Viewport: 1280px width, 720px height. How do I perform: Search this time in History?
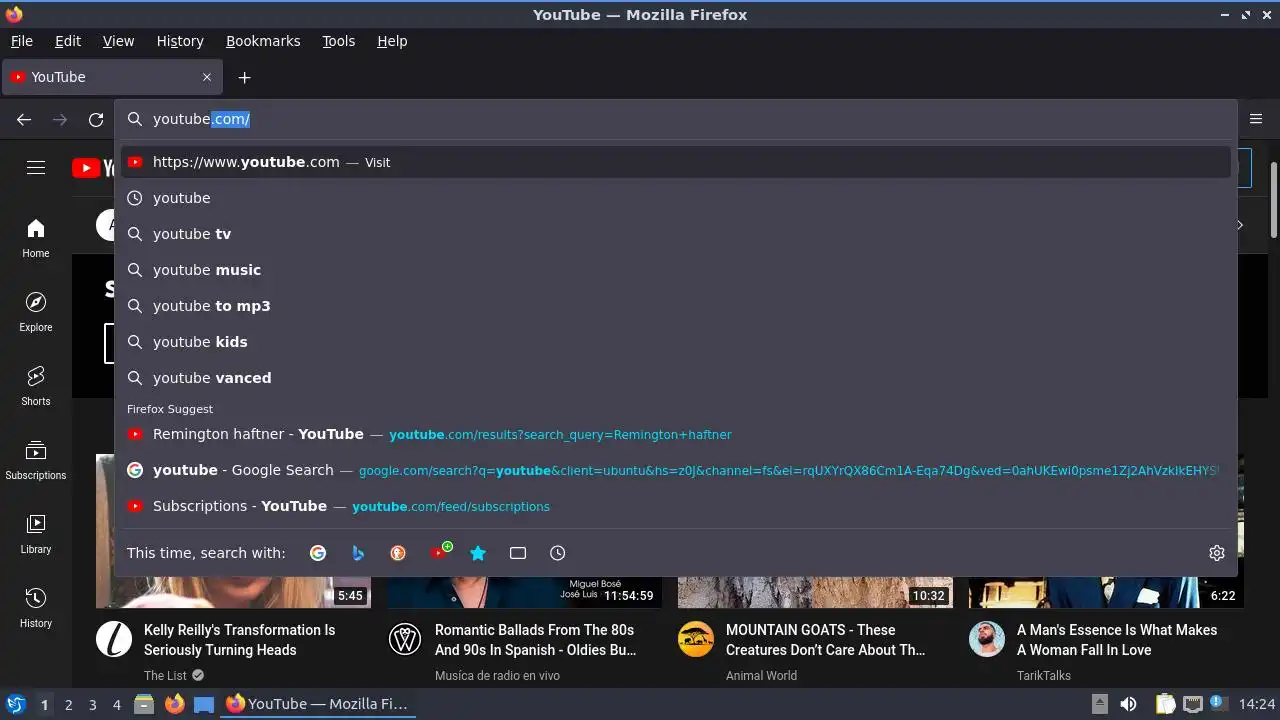coord(558,553)
